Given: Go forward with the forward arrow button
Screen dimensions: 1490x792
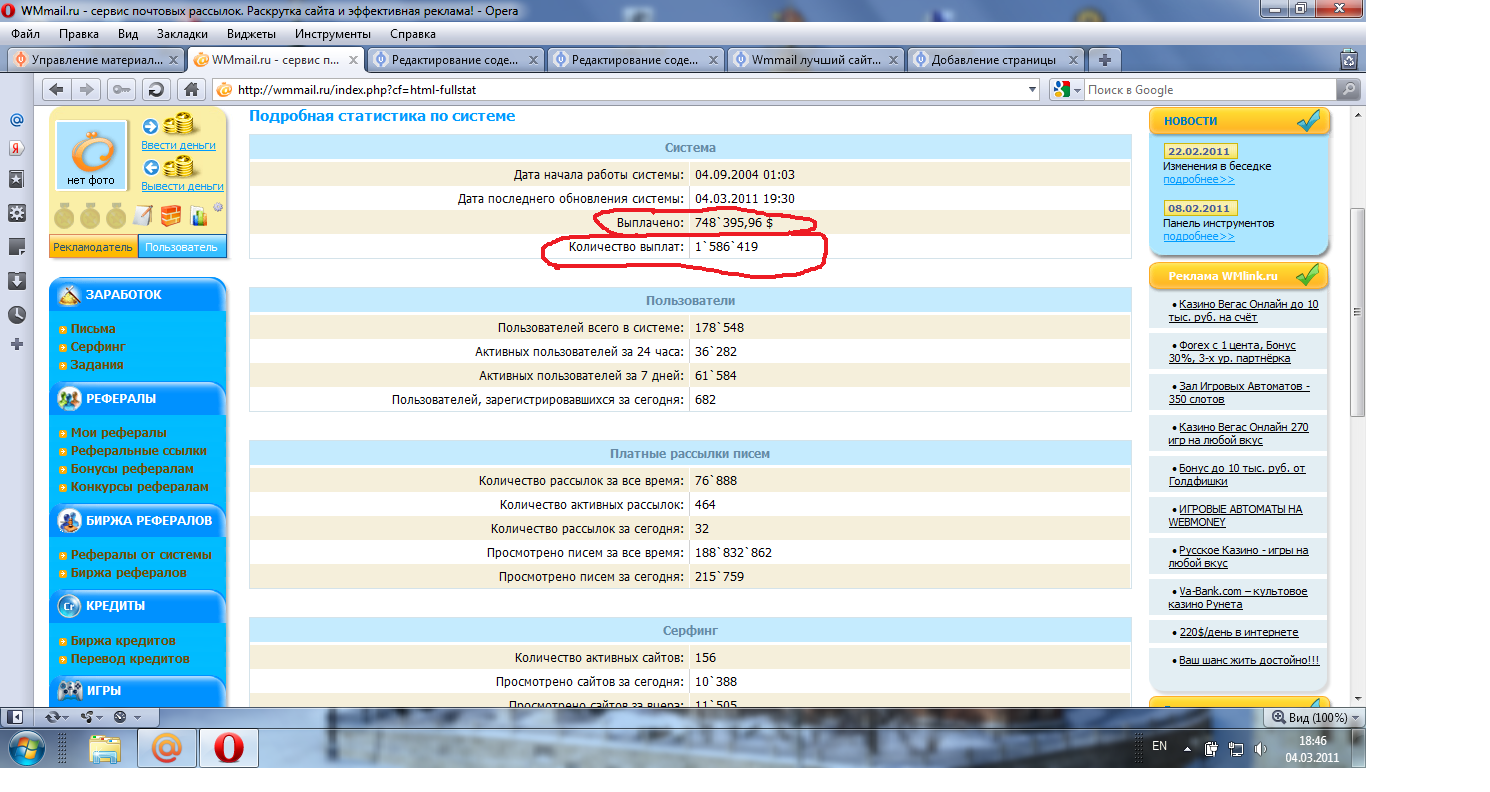Looking at the screenshot, I should click(87, 90).
